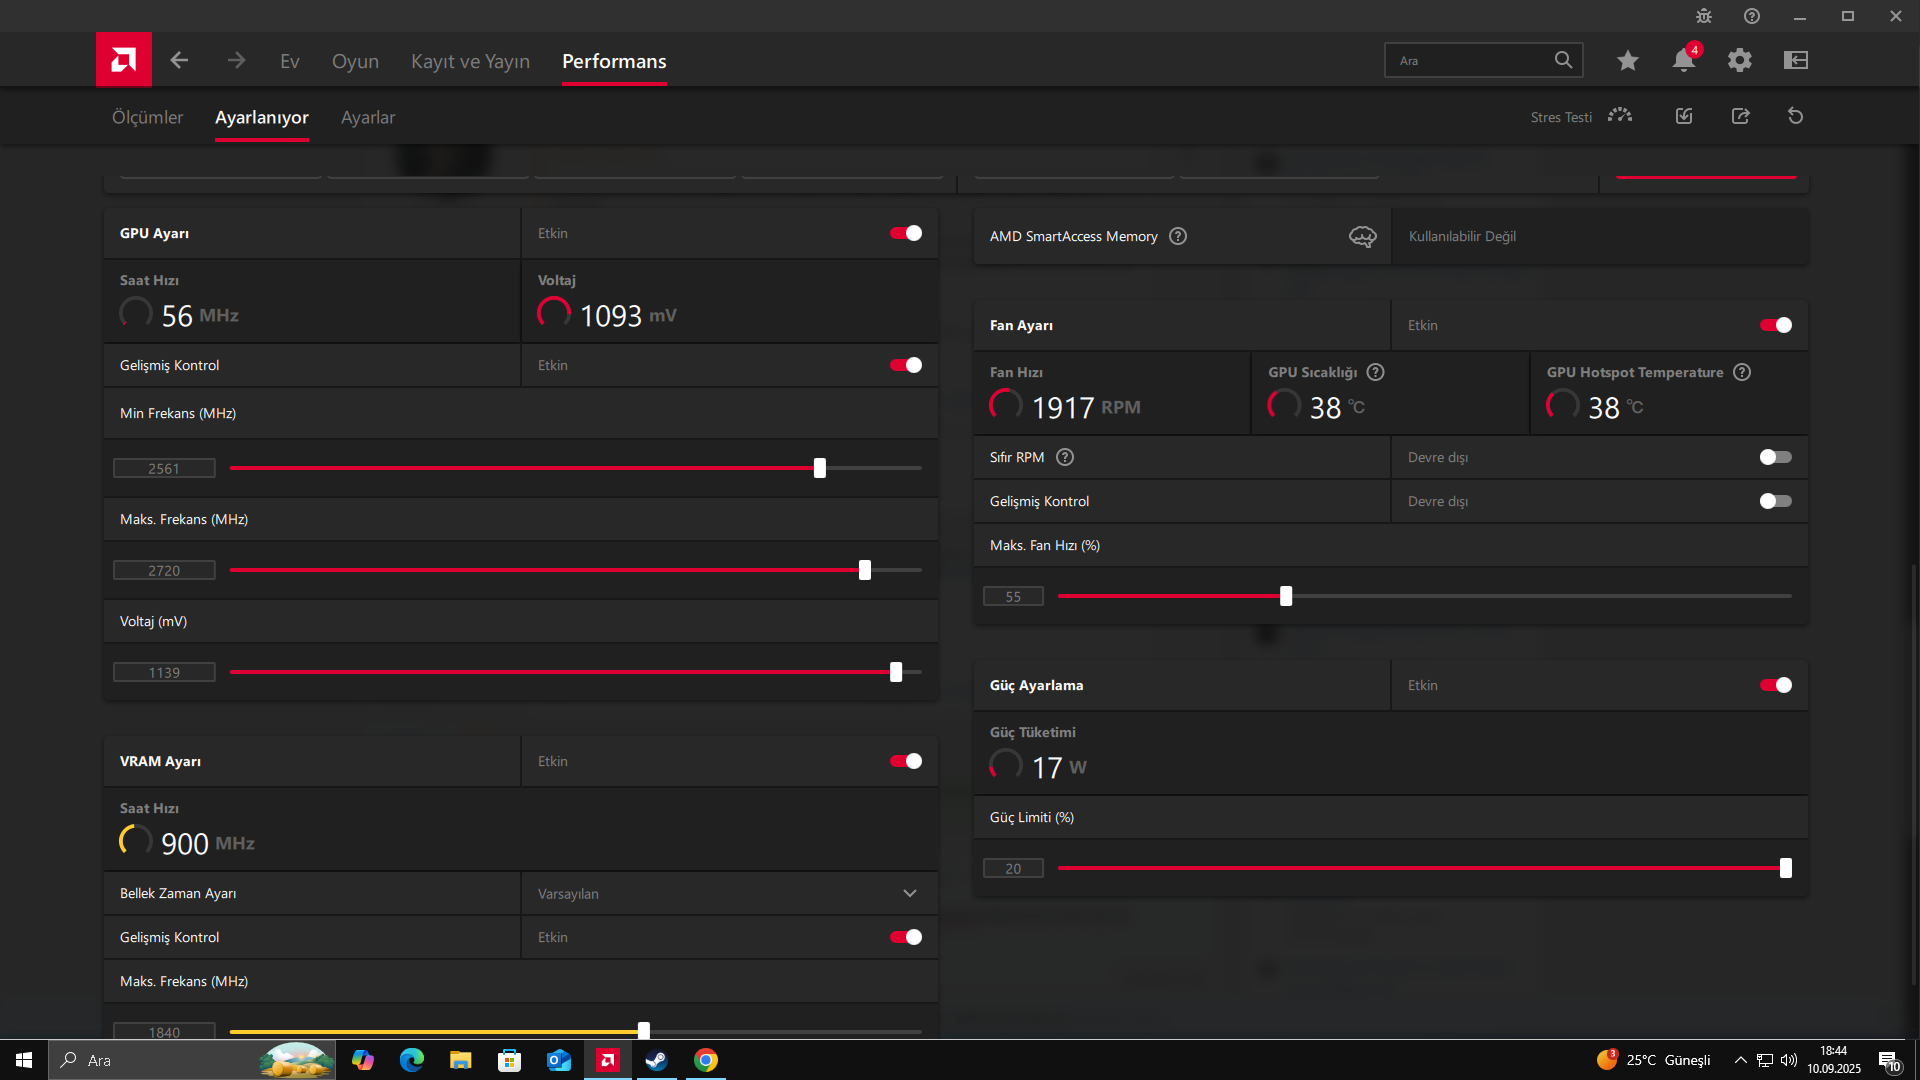Expand the Bellek Zaman Ayarı dropdown

click(909, 893)
